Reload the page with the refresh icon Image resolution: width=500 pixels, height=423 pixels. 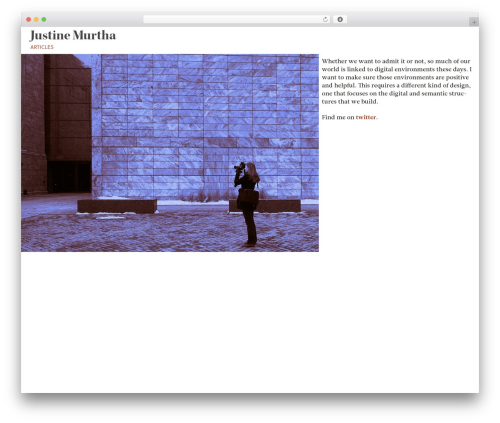[325, 19]
